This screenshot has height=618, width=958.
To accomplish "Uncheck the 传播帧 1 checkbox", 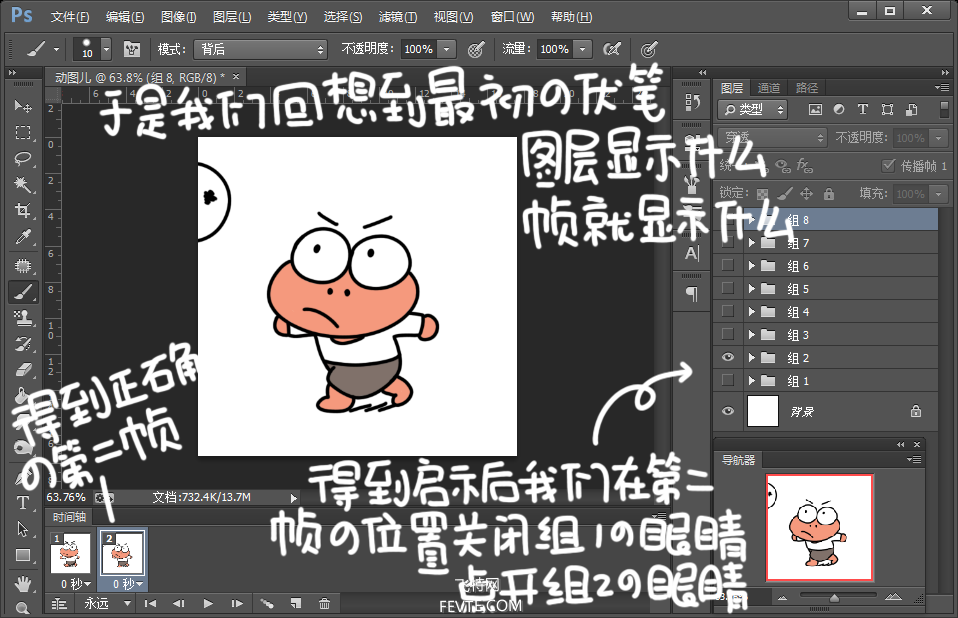I will tap(888, 165).
